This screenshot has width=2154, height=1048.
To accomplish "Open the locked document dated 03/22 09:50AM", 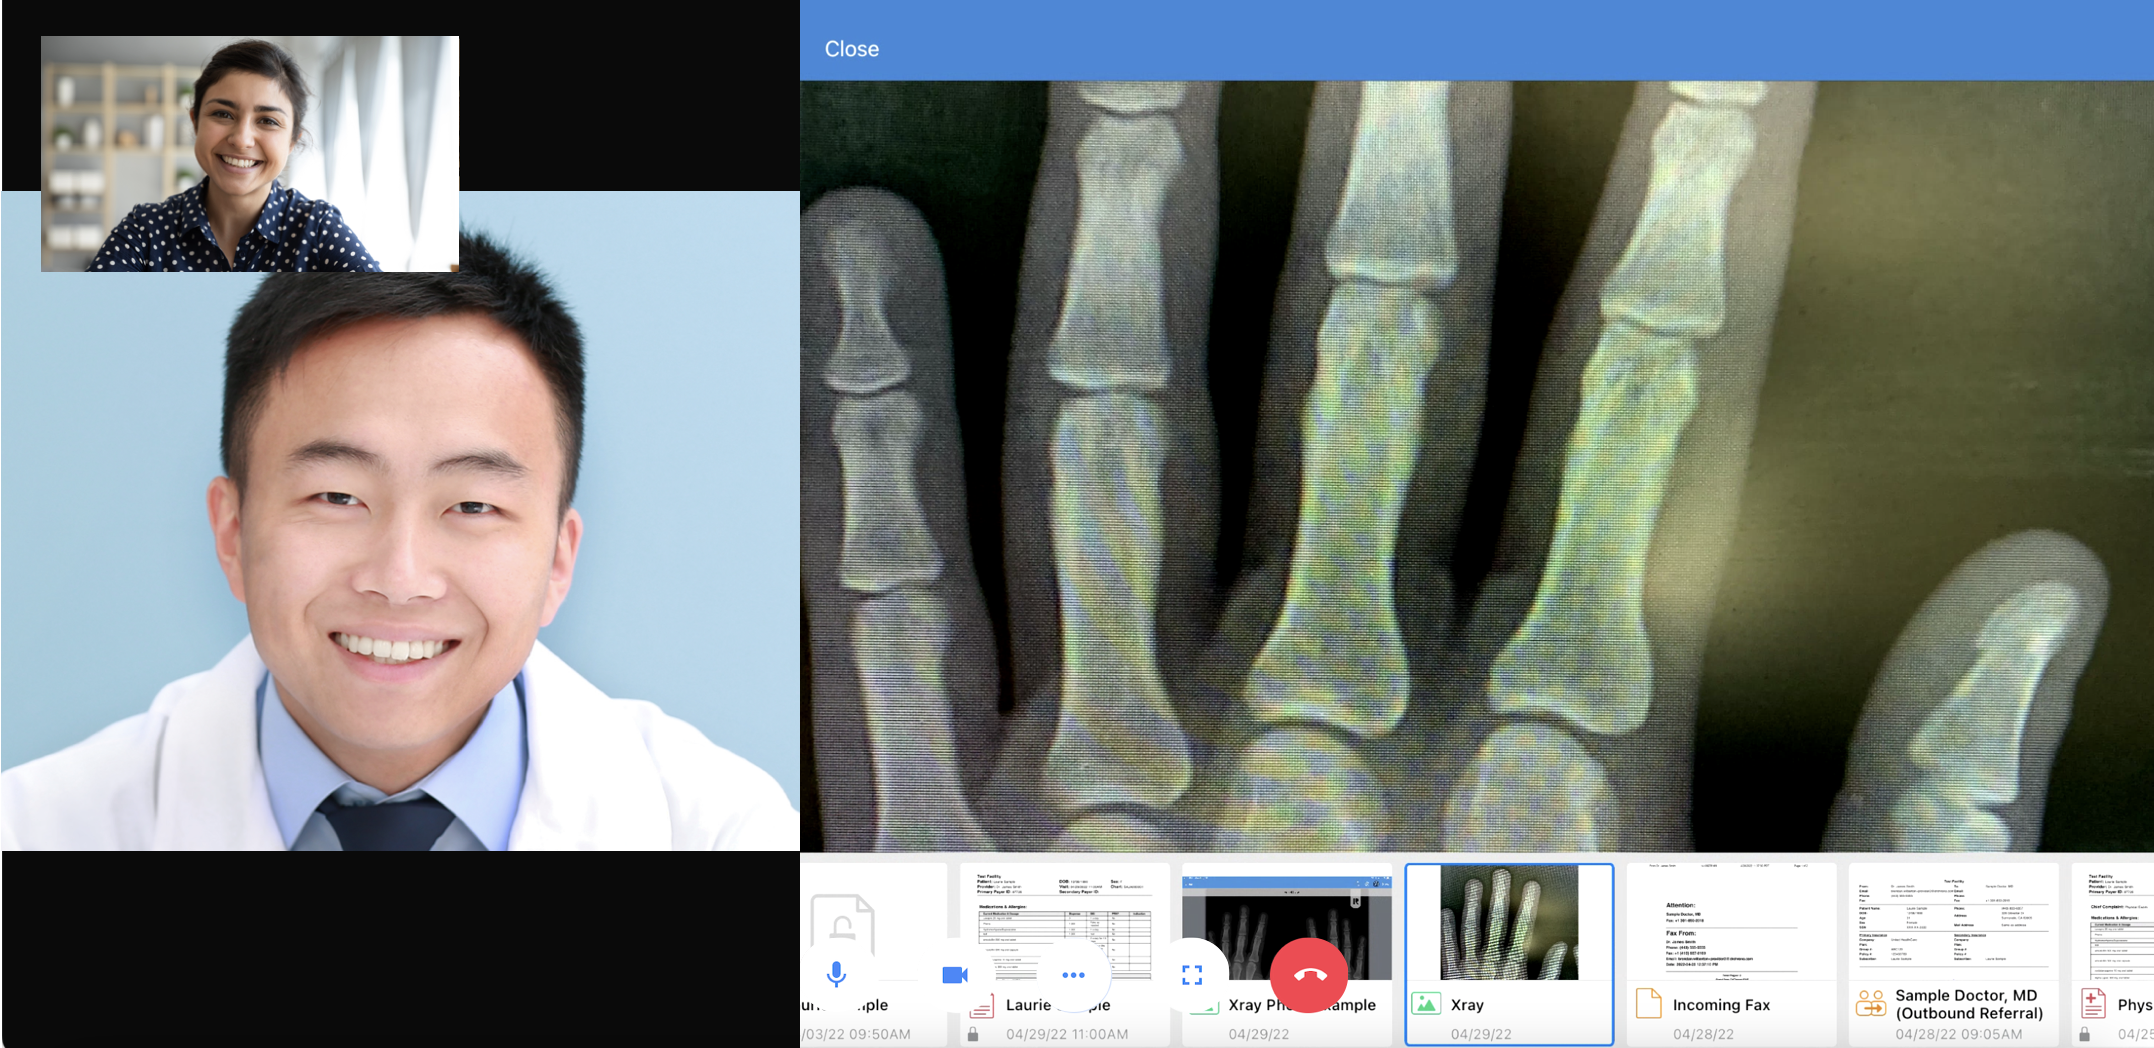I will click(873, 954).
